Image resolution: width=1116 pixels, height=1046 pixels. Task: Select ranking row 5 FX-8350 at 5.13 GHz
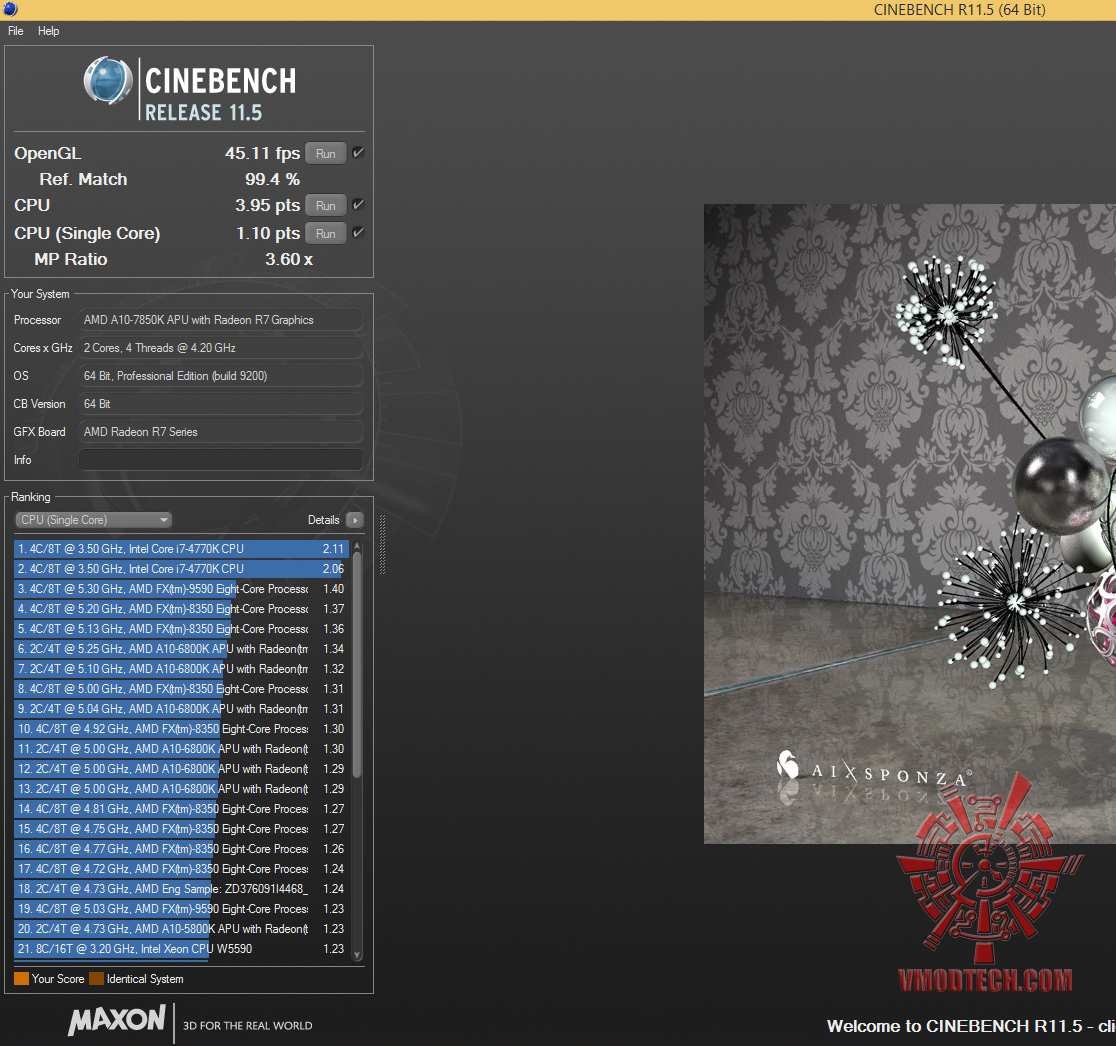pos(181,628)
